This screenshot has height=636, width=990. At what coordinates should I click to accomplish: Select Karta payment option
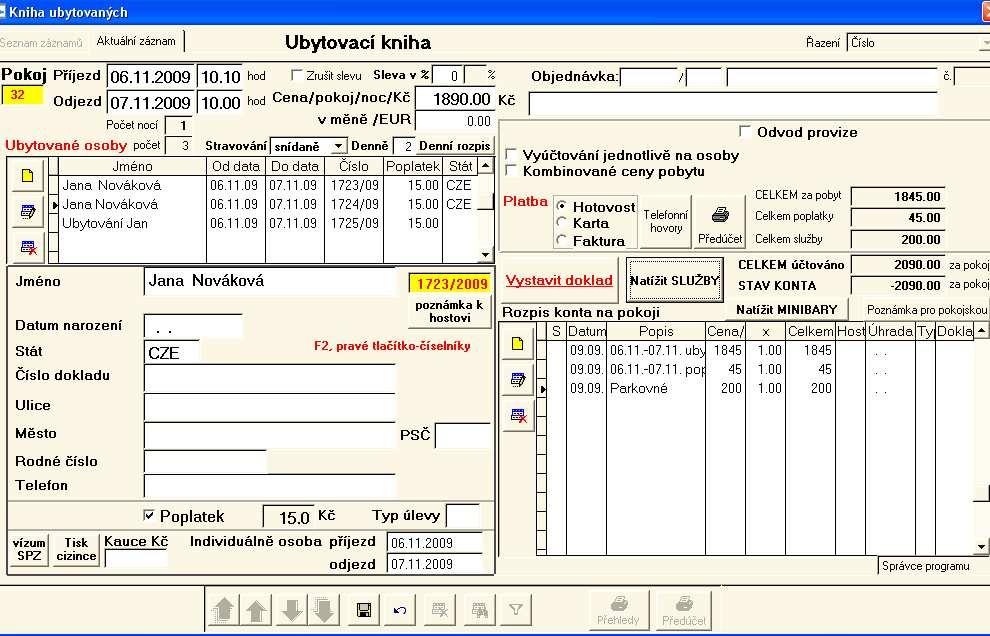pyautogui.click(x=561, y=222)
